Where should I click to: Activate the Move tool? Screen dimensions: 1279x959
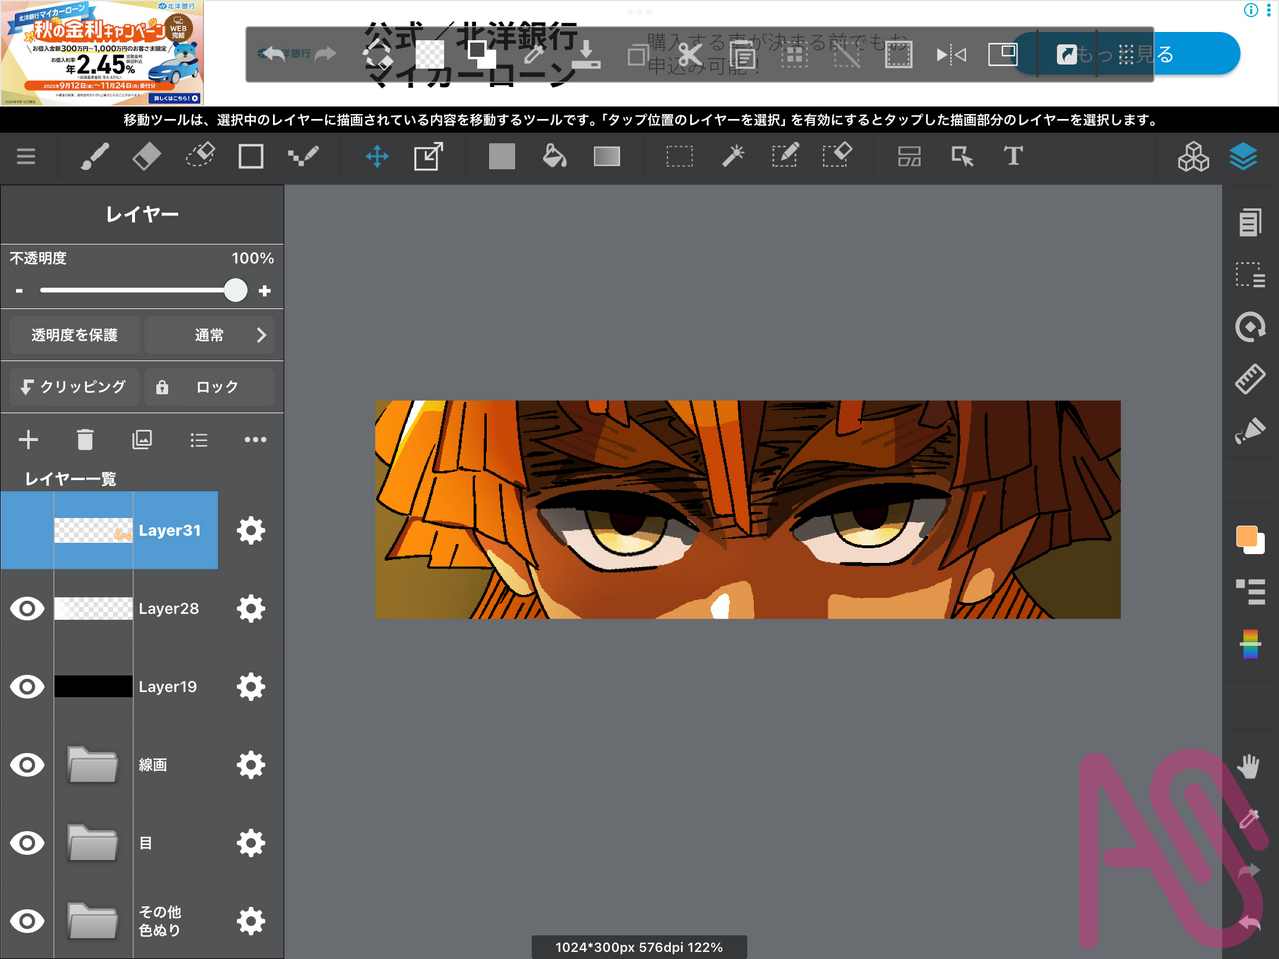pyautogui.click(x=377, y=157)
